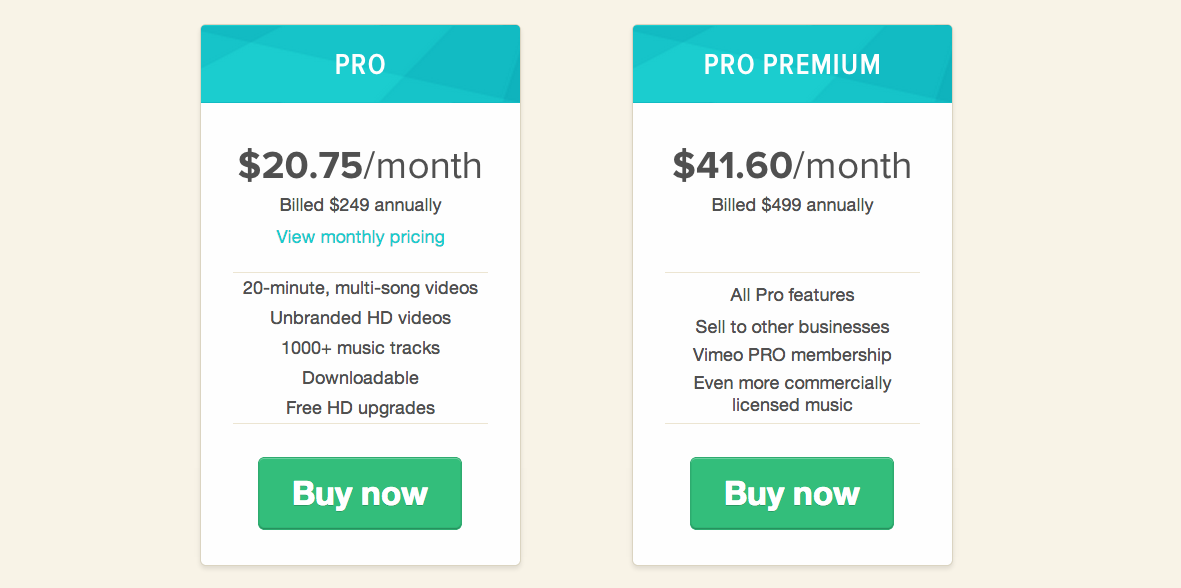Select Even more commercially licensed music text

(792, 394)
